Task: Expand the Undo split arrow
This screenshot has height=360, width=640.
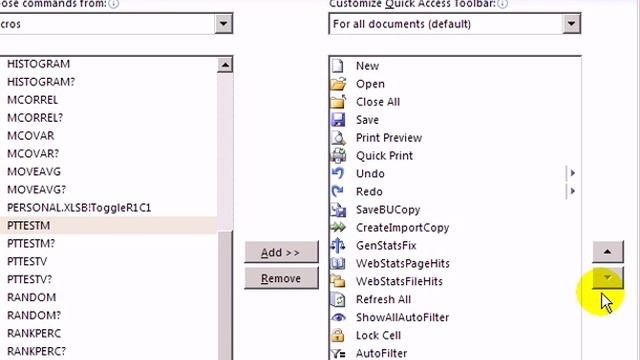Action: 572,173
